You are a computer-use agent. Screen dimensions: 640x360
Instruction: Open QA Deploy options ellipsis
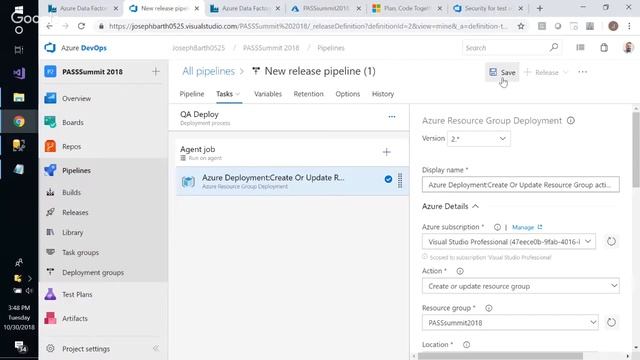click(392, 117)
